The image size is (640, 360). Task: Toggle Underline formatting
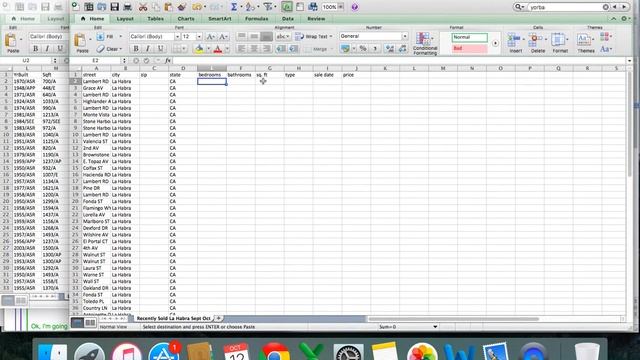160,49
